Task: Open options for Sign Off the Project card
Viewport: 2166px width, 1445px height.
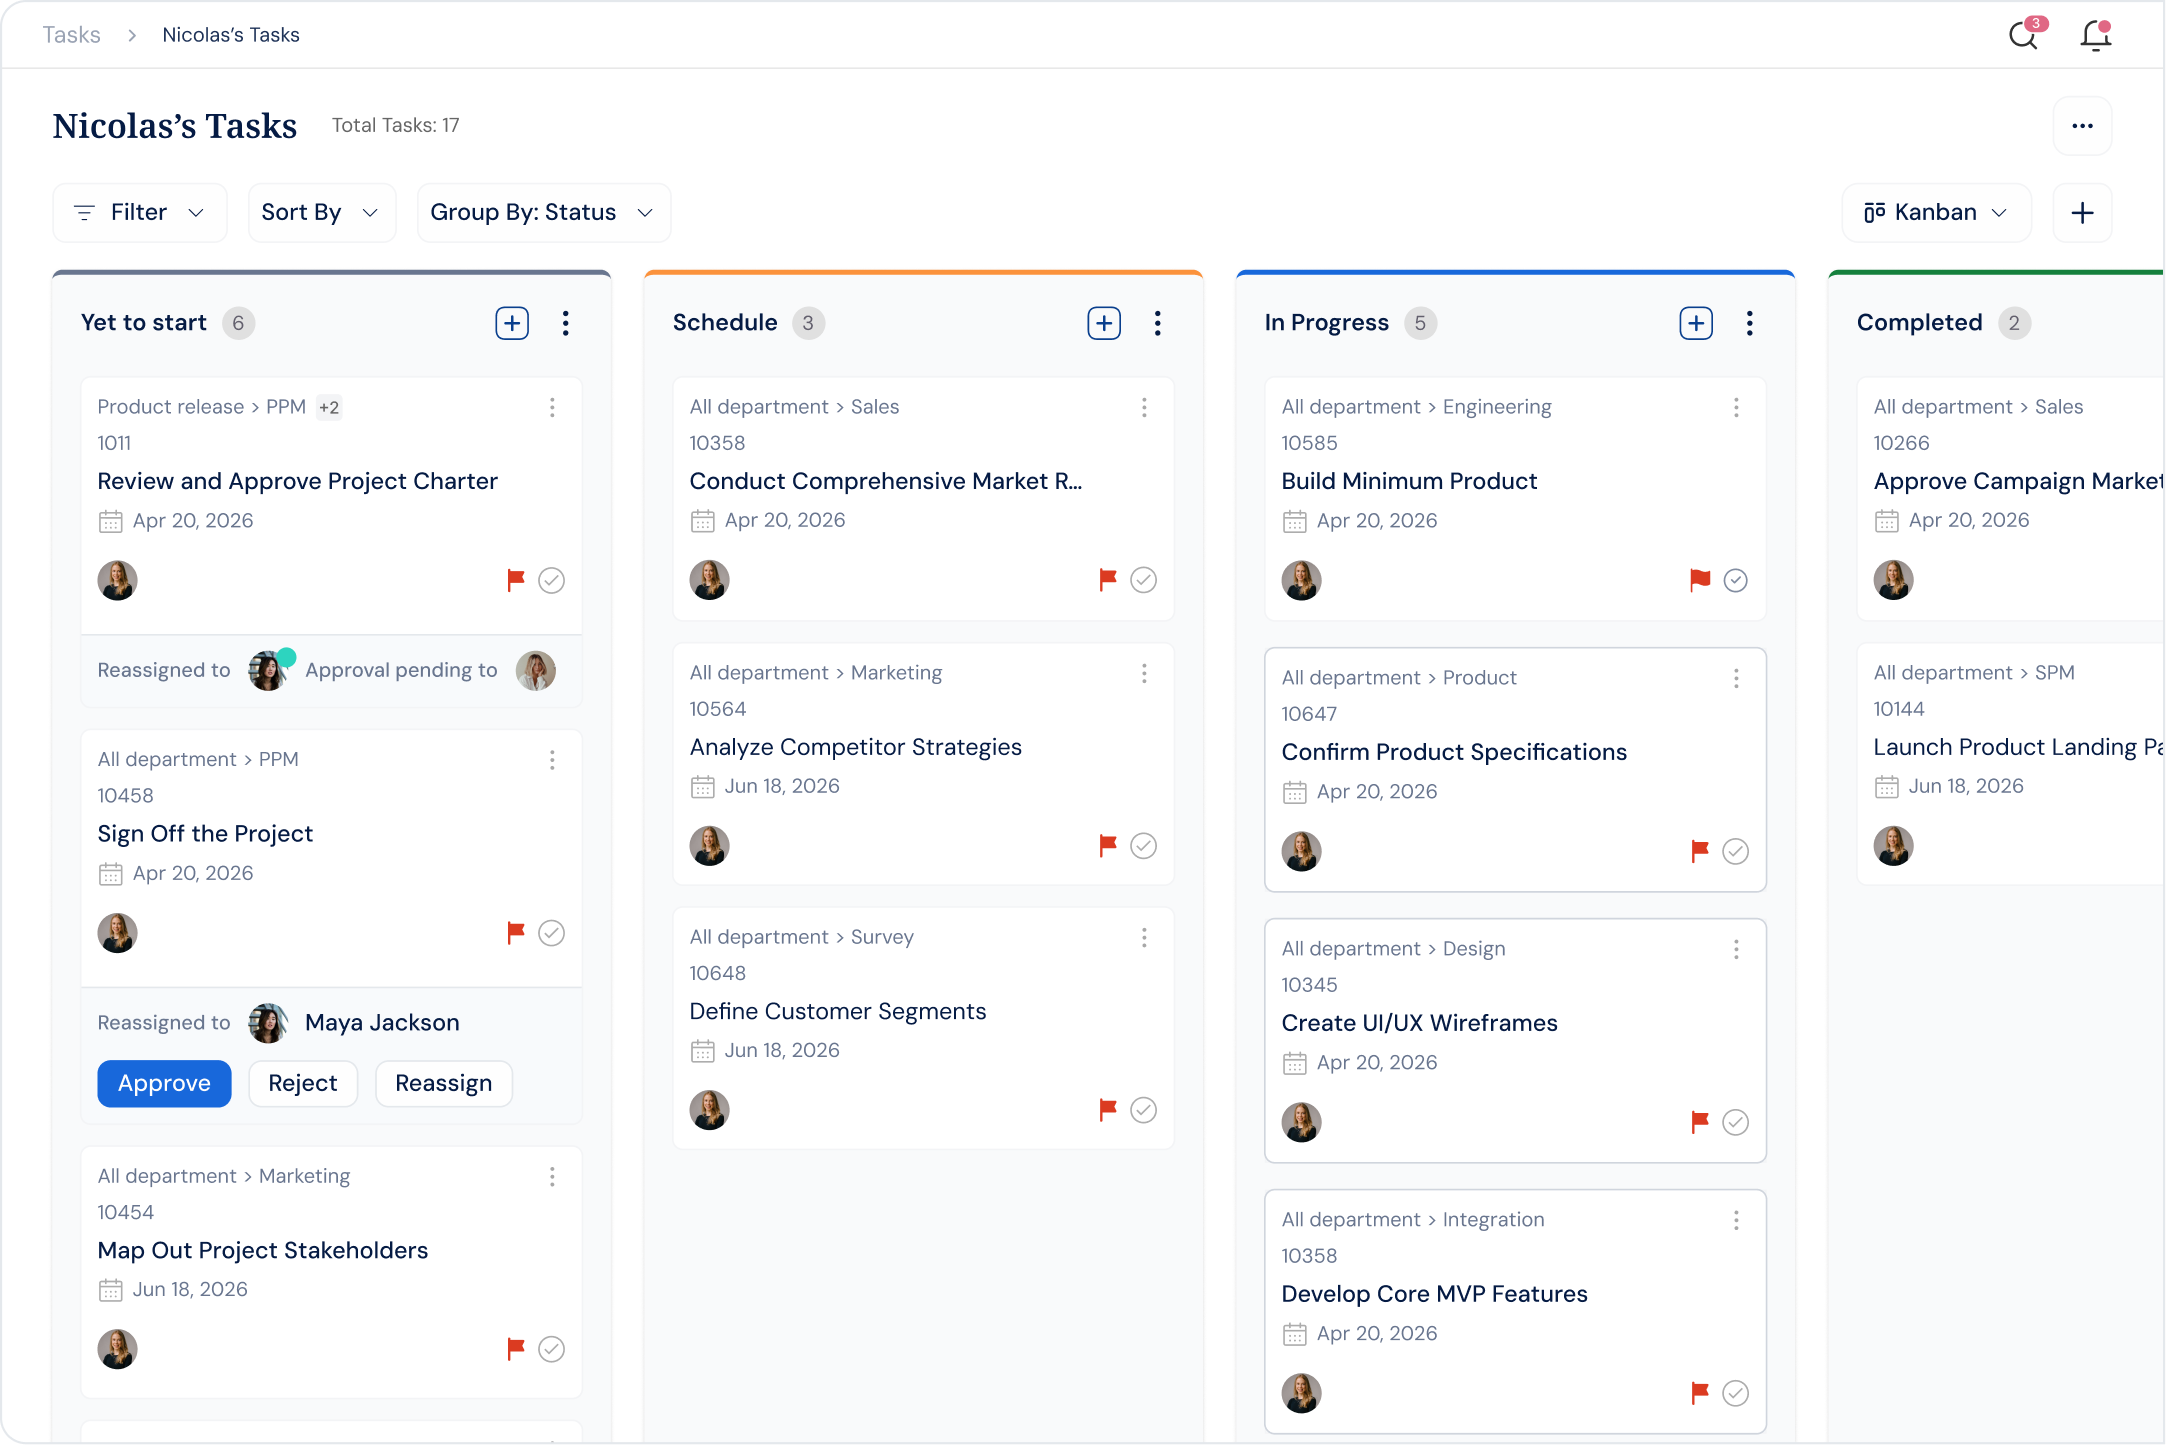Action: [552, 760]
